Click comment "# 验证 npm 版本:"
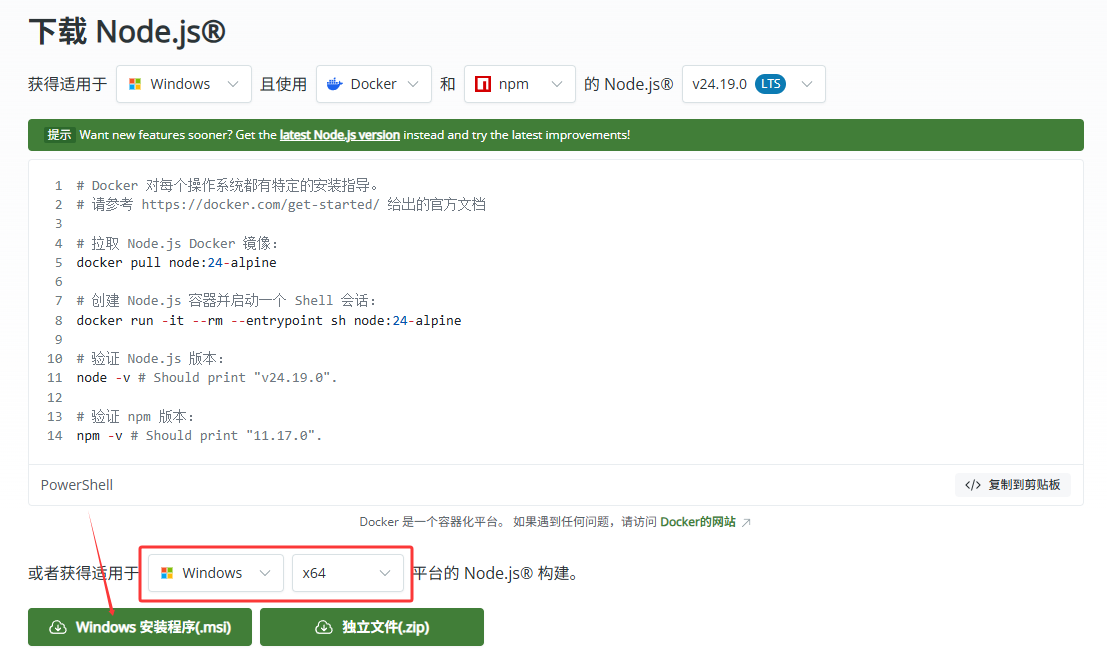 [135, 417]
